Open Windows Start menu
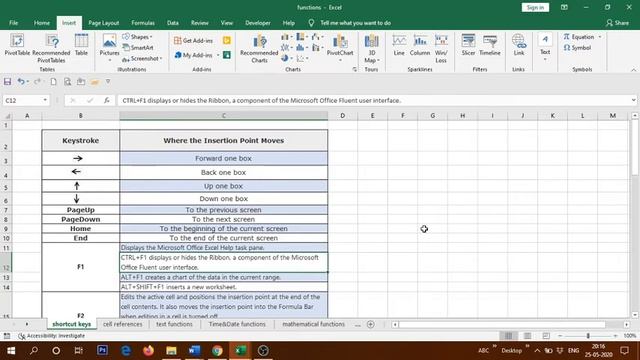The width and height of the screenshot is (640, 360). pos(11,350)
